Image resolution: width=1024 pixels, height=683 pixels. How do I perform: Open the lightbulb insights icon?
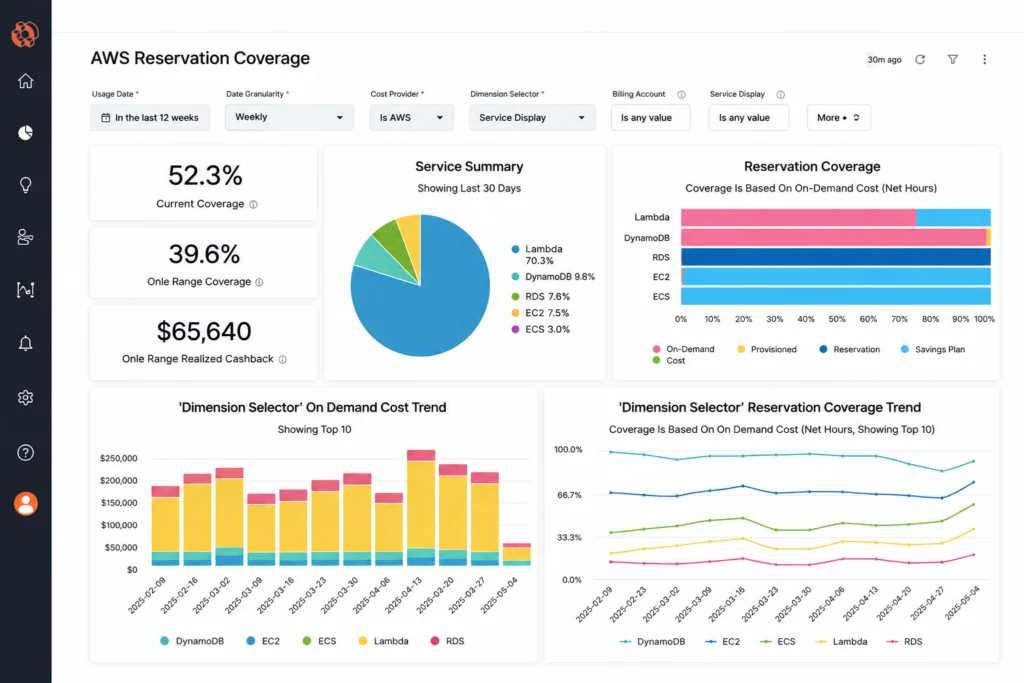coord(25,185)
